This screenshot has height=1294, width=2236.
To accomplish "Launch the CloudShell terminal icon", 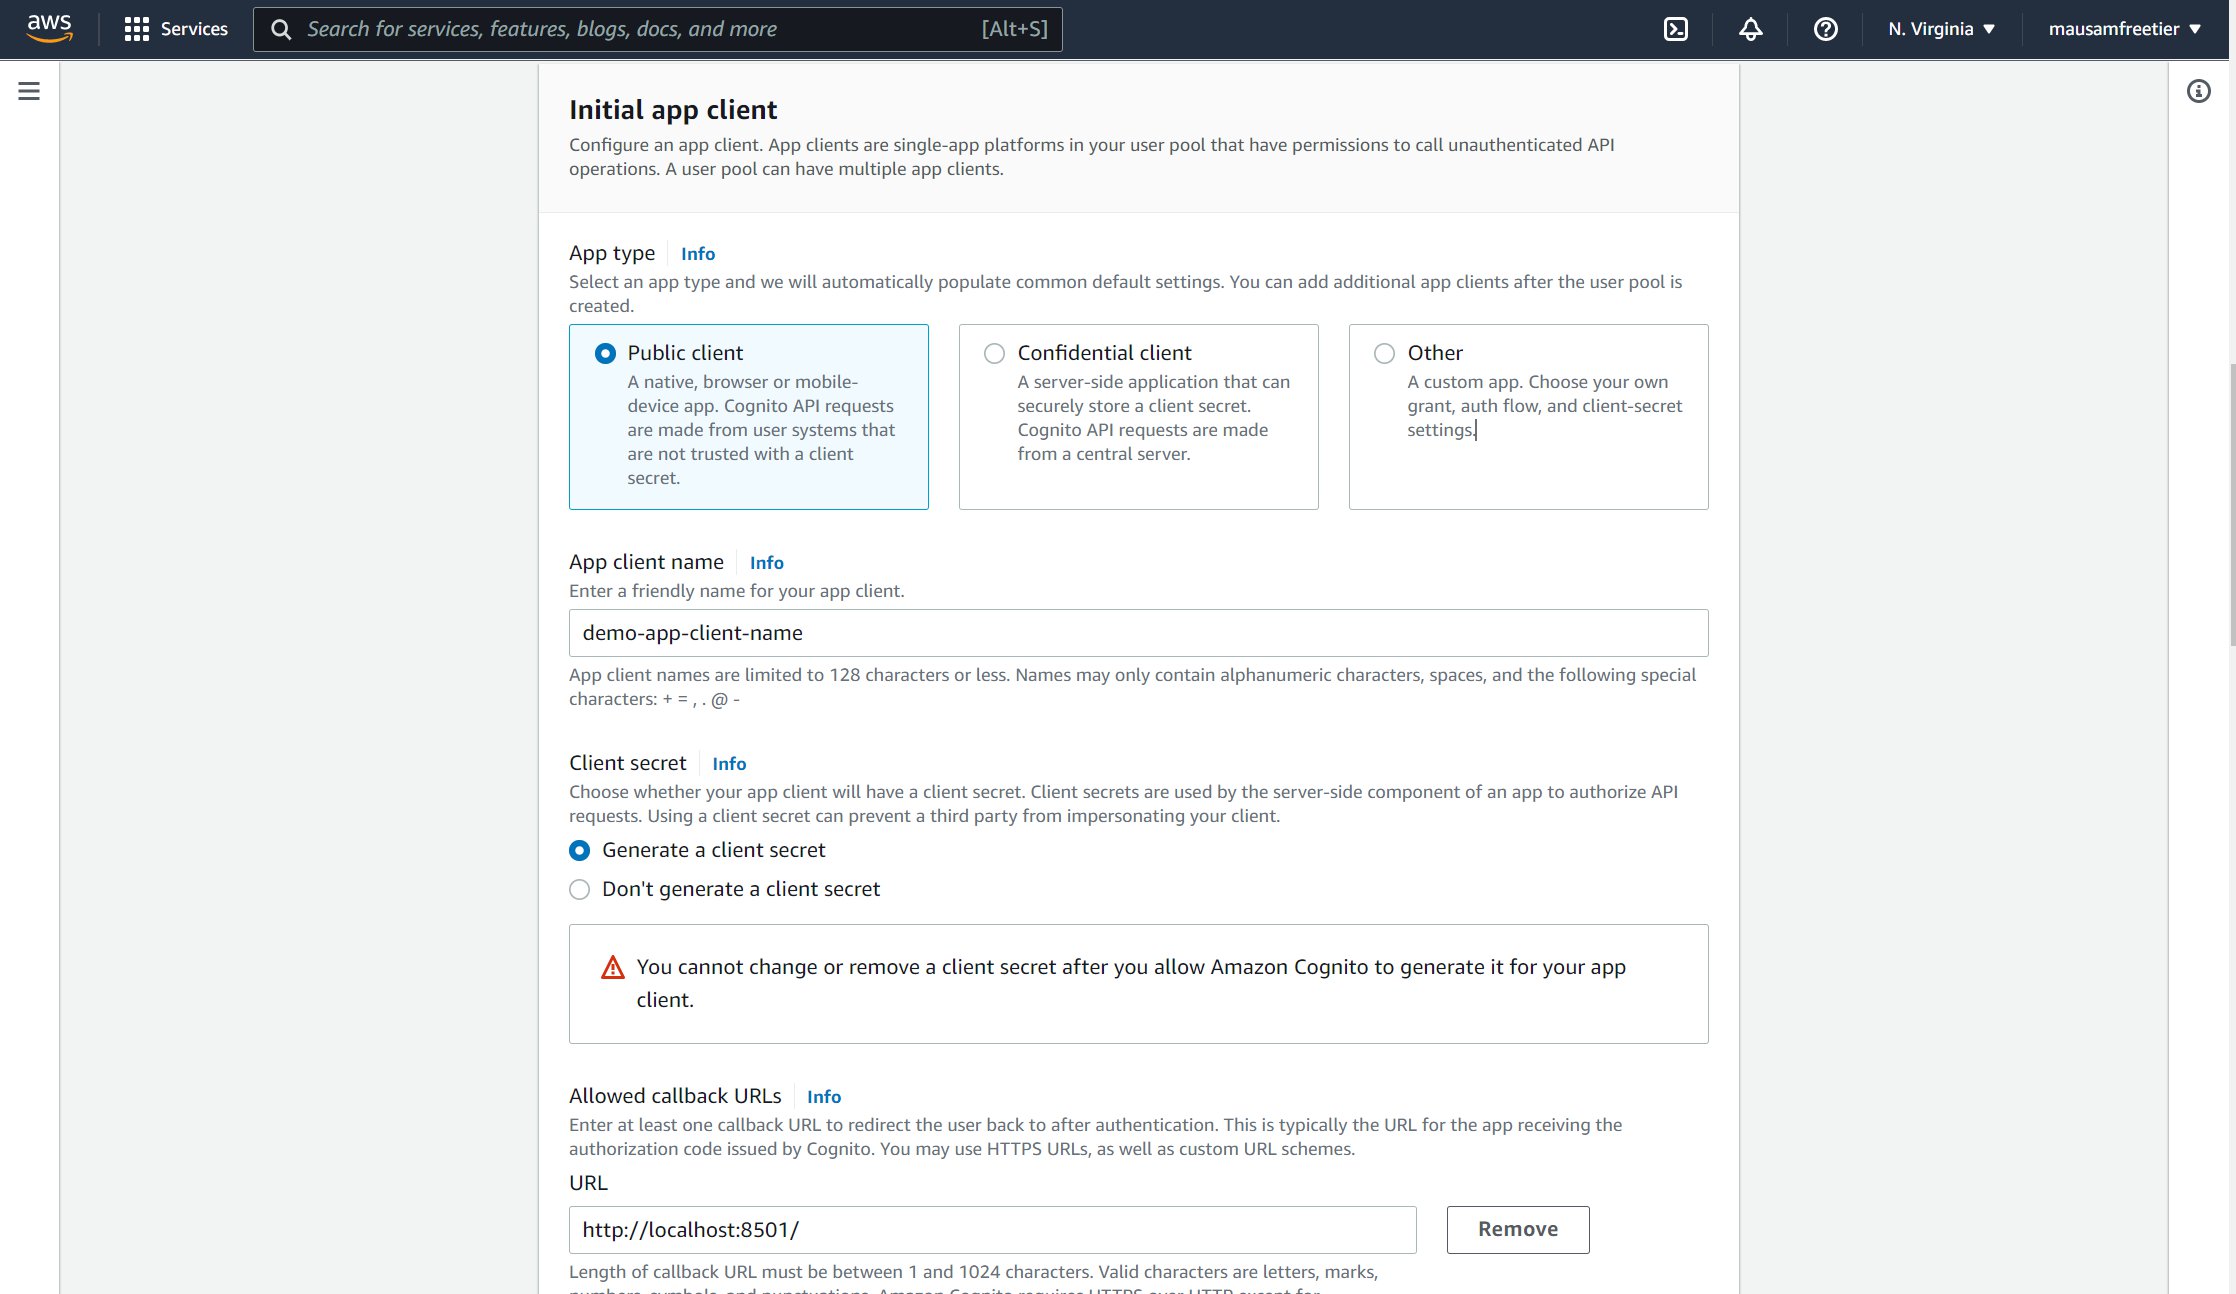I will pyautogui.click(x=1676, y=29).
